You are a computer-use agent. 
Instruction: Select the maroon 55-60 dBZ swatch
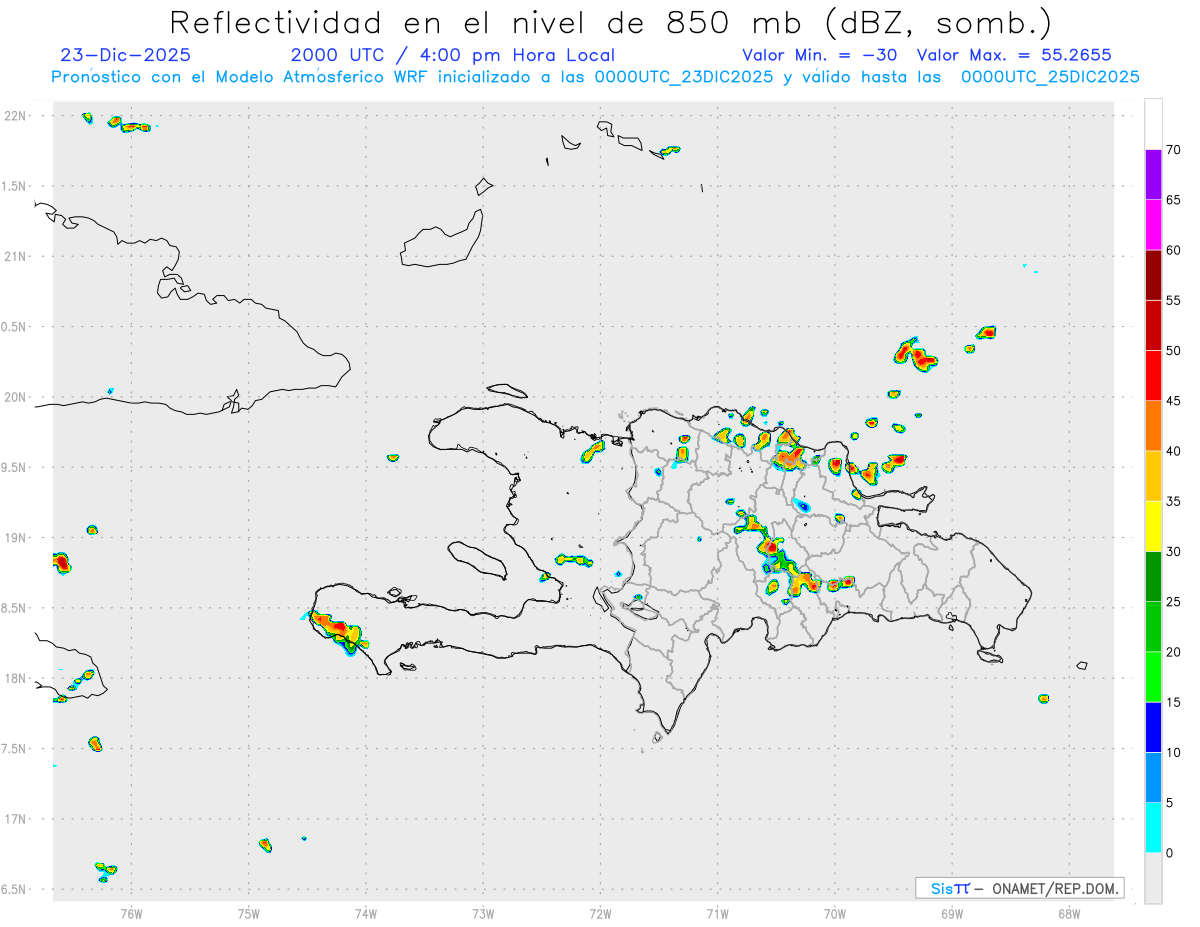point(1153,275)
